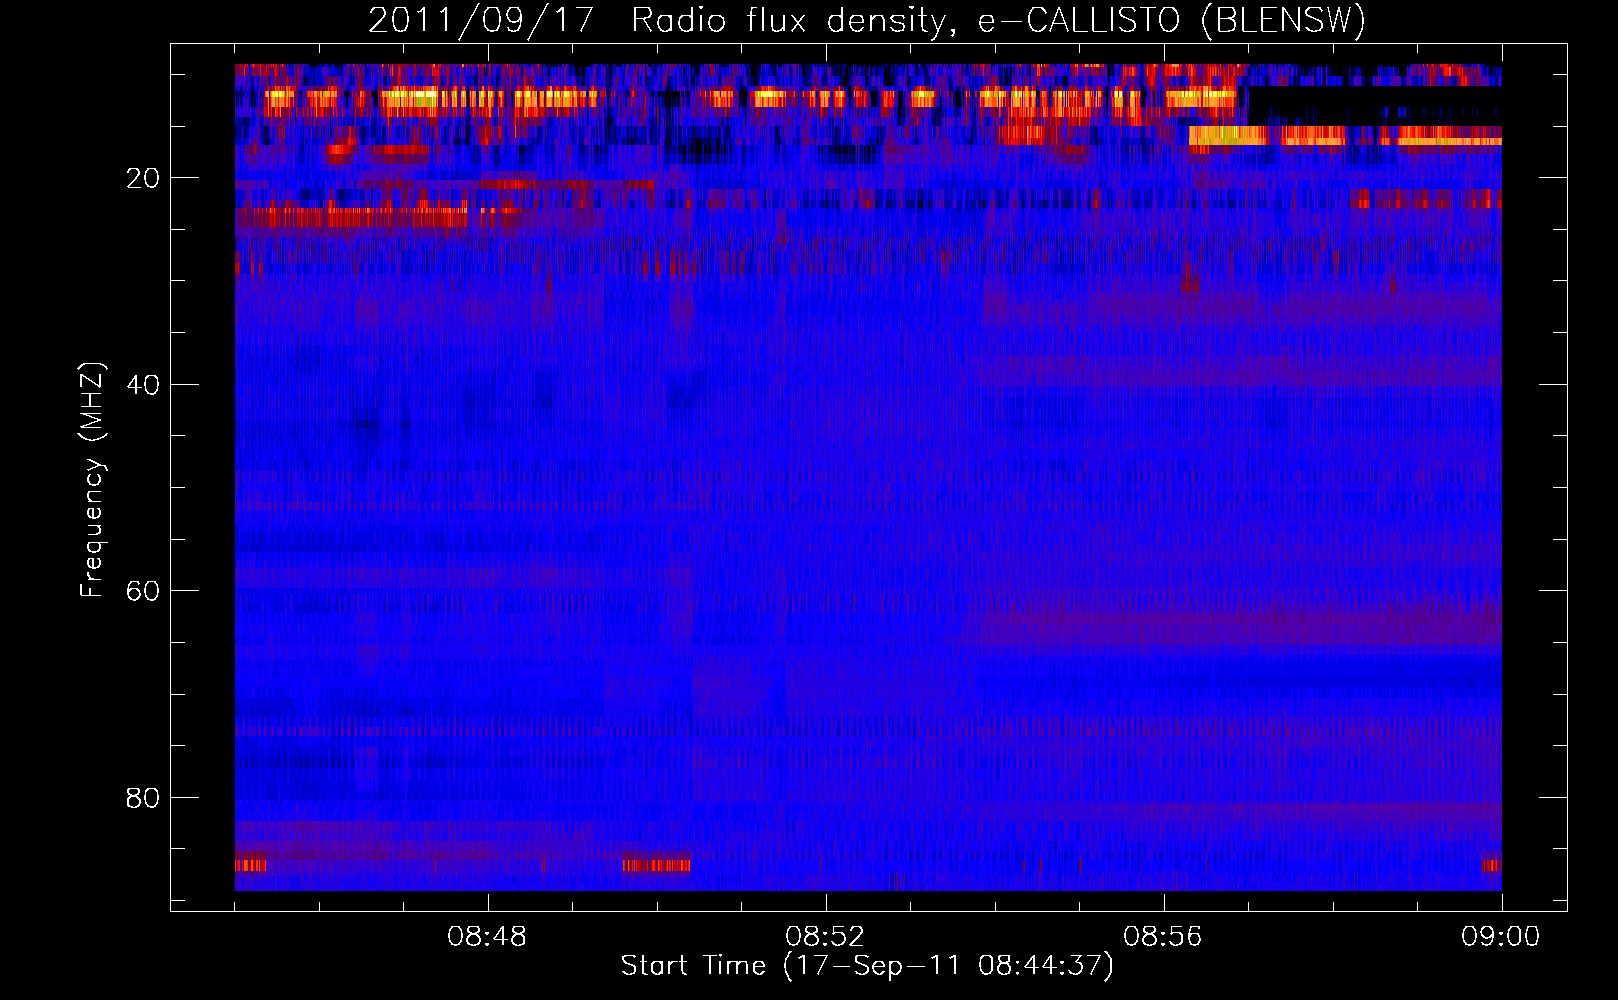The image size is (1618, 1000).
Task: Click the "Frequency (MHZ)" axis label
Action: pyautogui.click(x=92, y=481)
